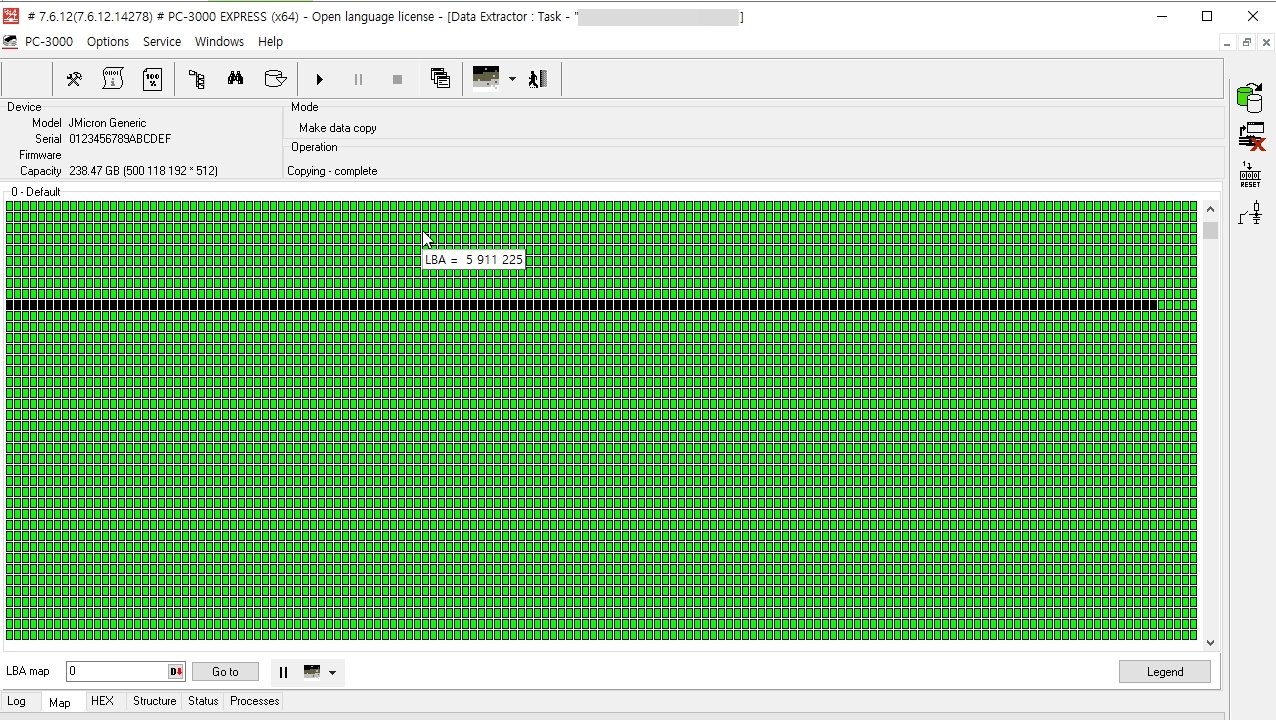Select the Map tab
This screenshot has width=1276, height=720.
(x=60, y=702)
